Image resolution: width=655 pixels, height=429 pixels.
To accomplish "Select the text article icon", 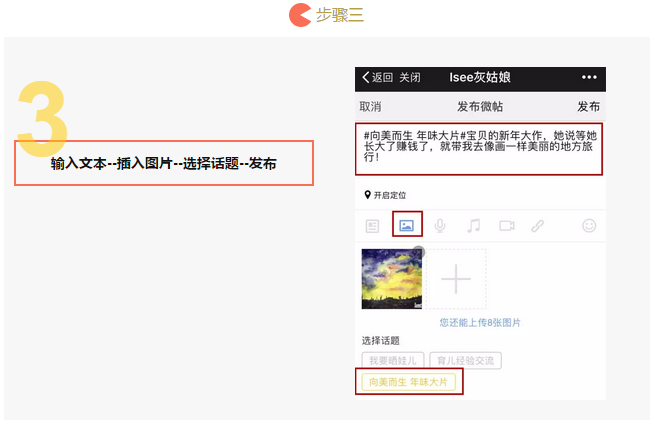I will coord(372,226).
